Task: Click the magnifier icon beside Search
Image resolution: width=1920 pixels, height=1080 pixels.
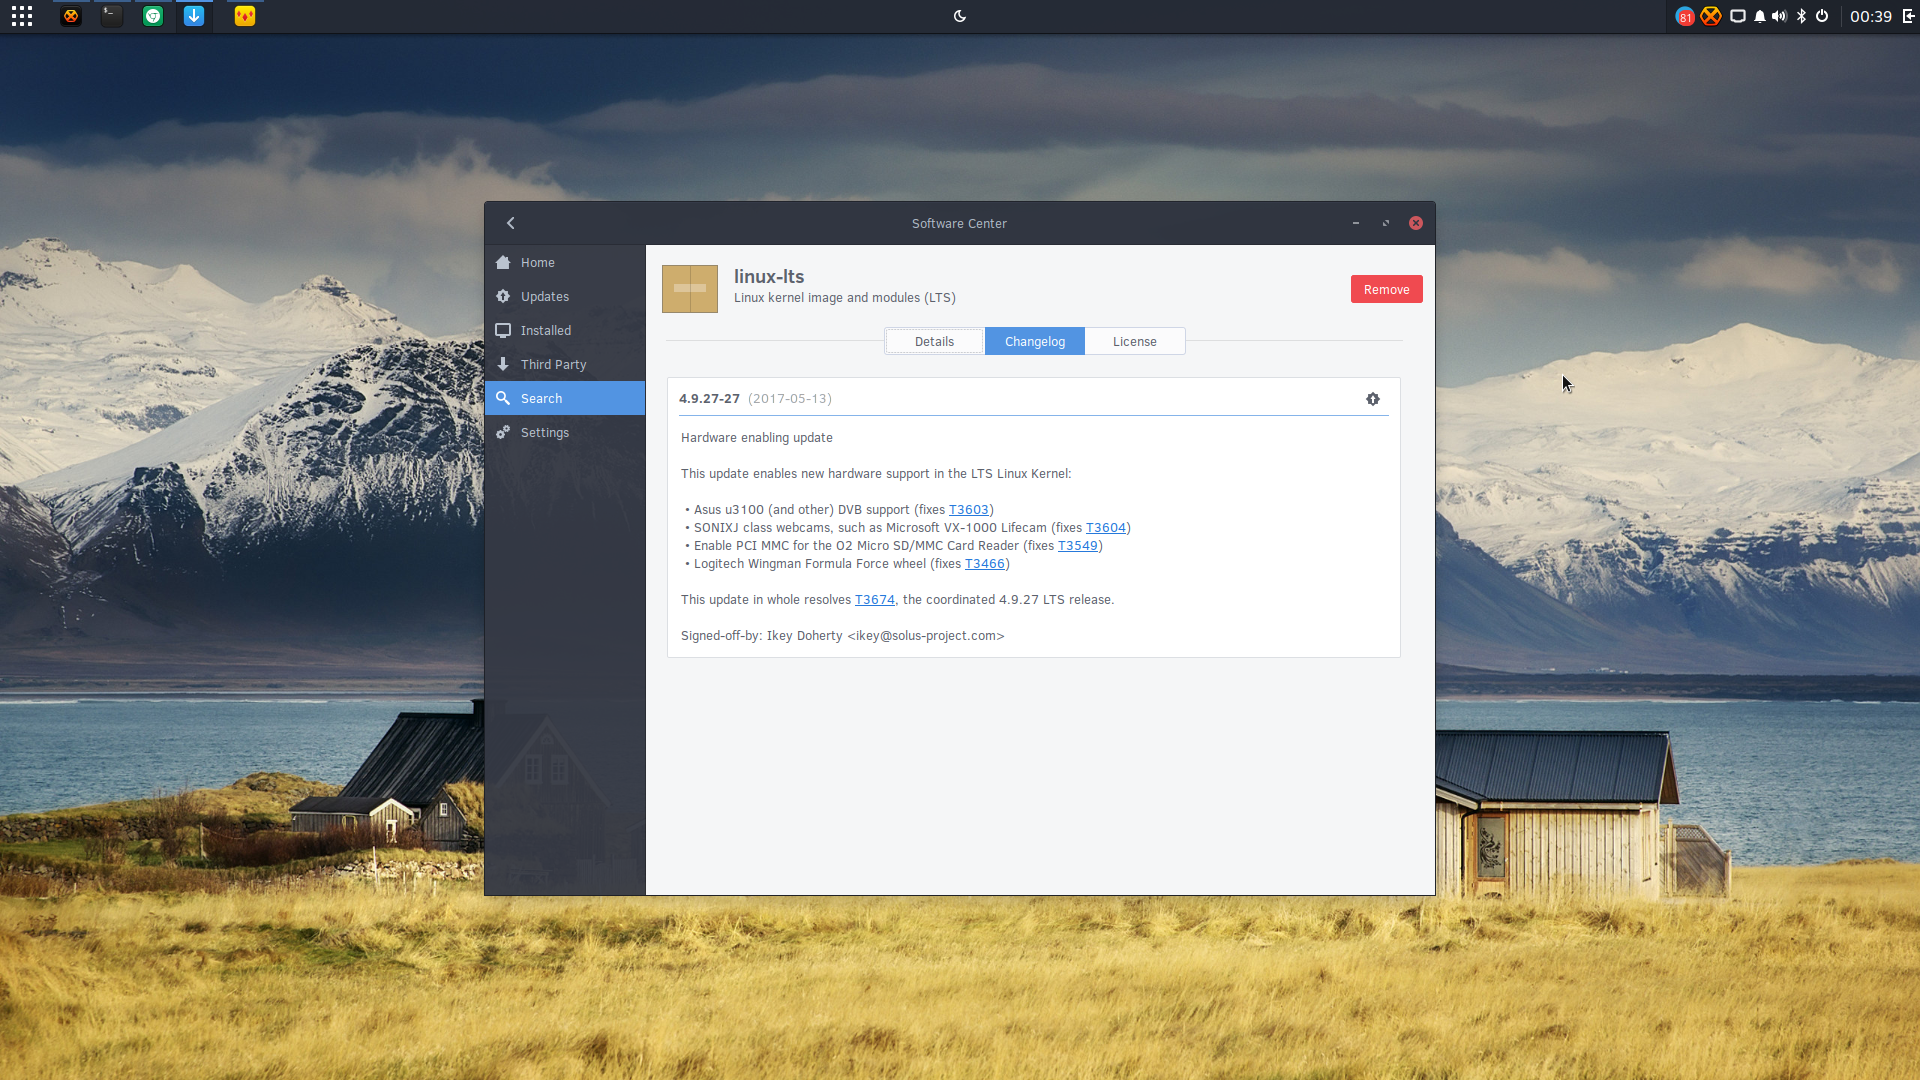Action: (x=503, y=398)
